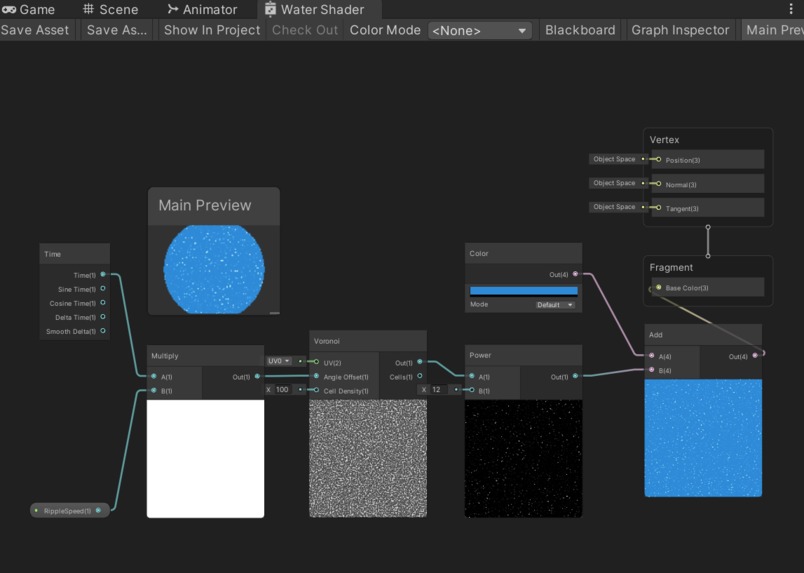The width and height of the screenshot is (804, 573).
Task: Click the Power node preview thumbnail
Action: click(x=524, y=459)
